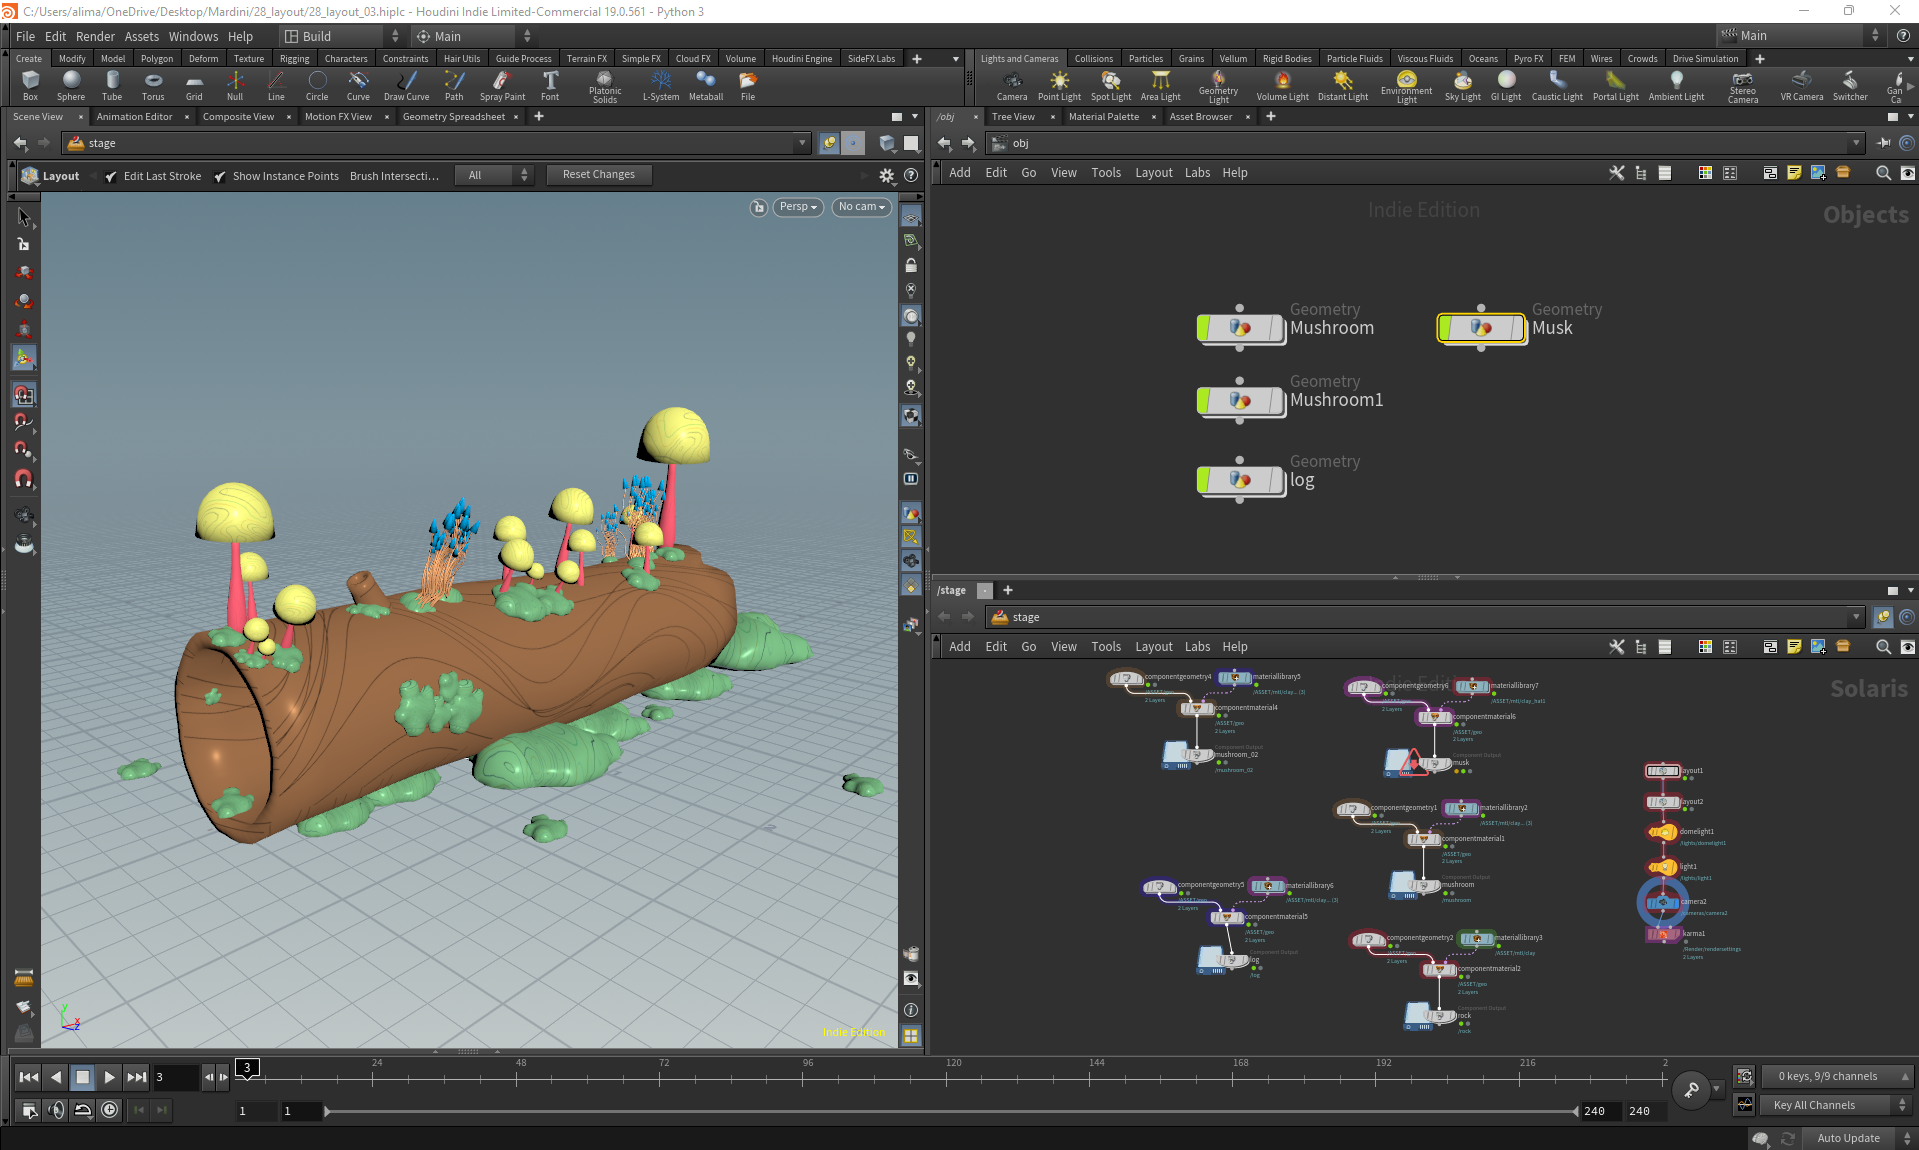Image resolution: width=1919 pixels, height=1150 pixels.
Task: Expand the stage path dropdown in viewport
Action: tap(801, 143)
